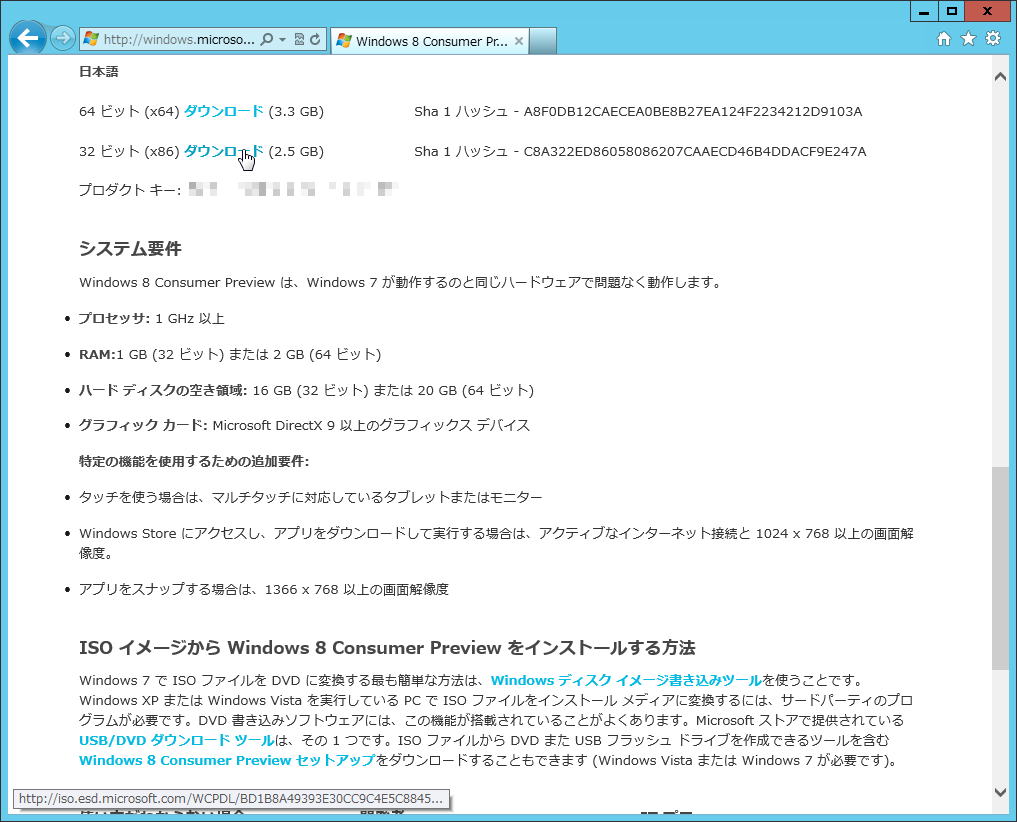Viewport: 1017px width, 822px height.
Task: Click the 日本語 language label
Action: [x=99, y=71]
